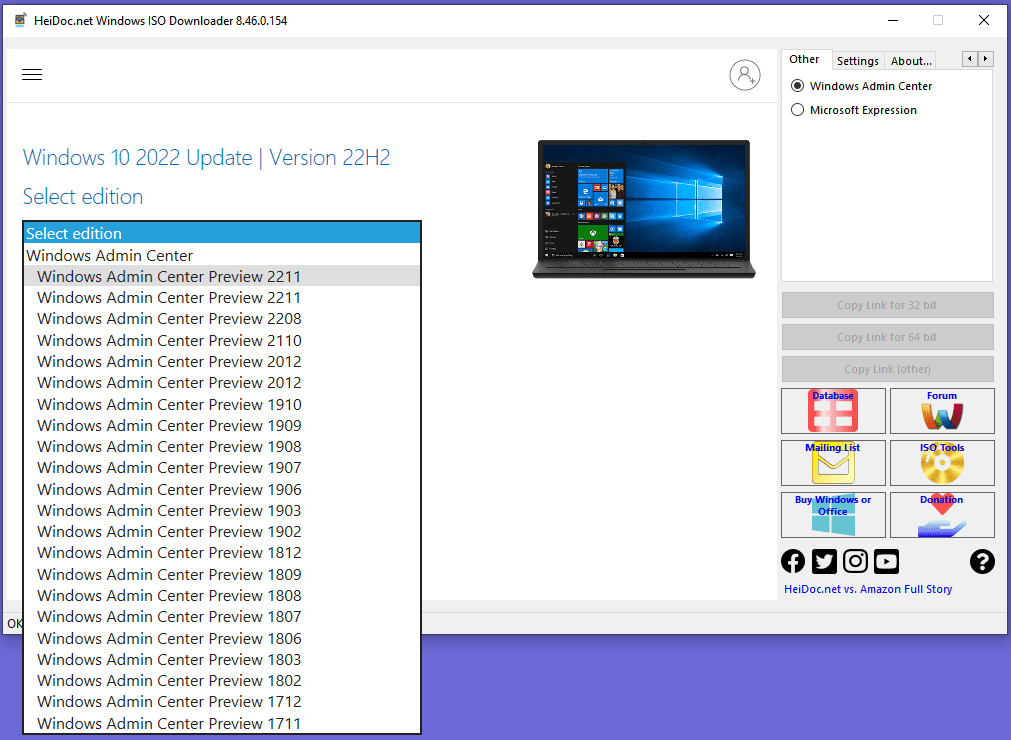
Task: Open the hamburger menu
Action: tap(32, 75)
